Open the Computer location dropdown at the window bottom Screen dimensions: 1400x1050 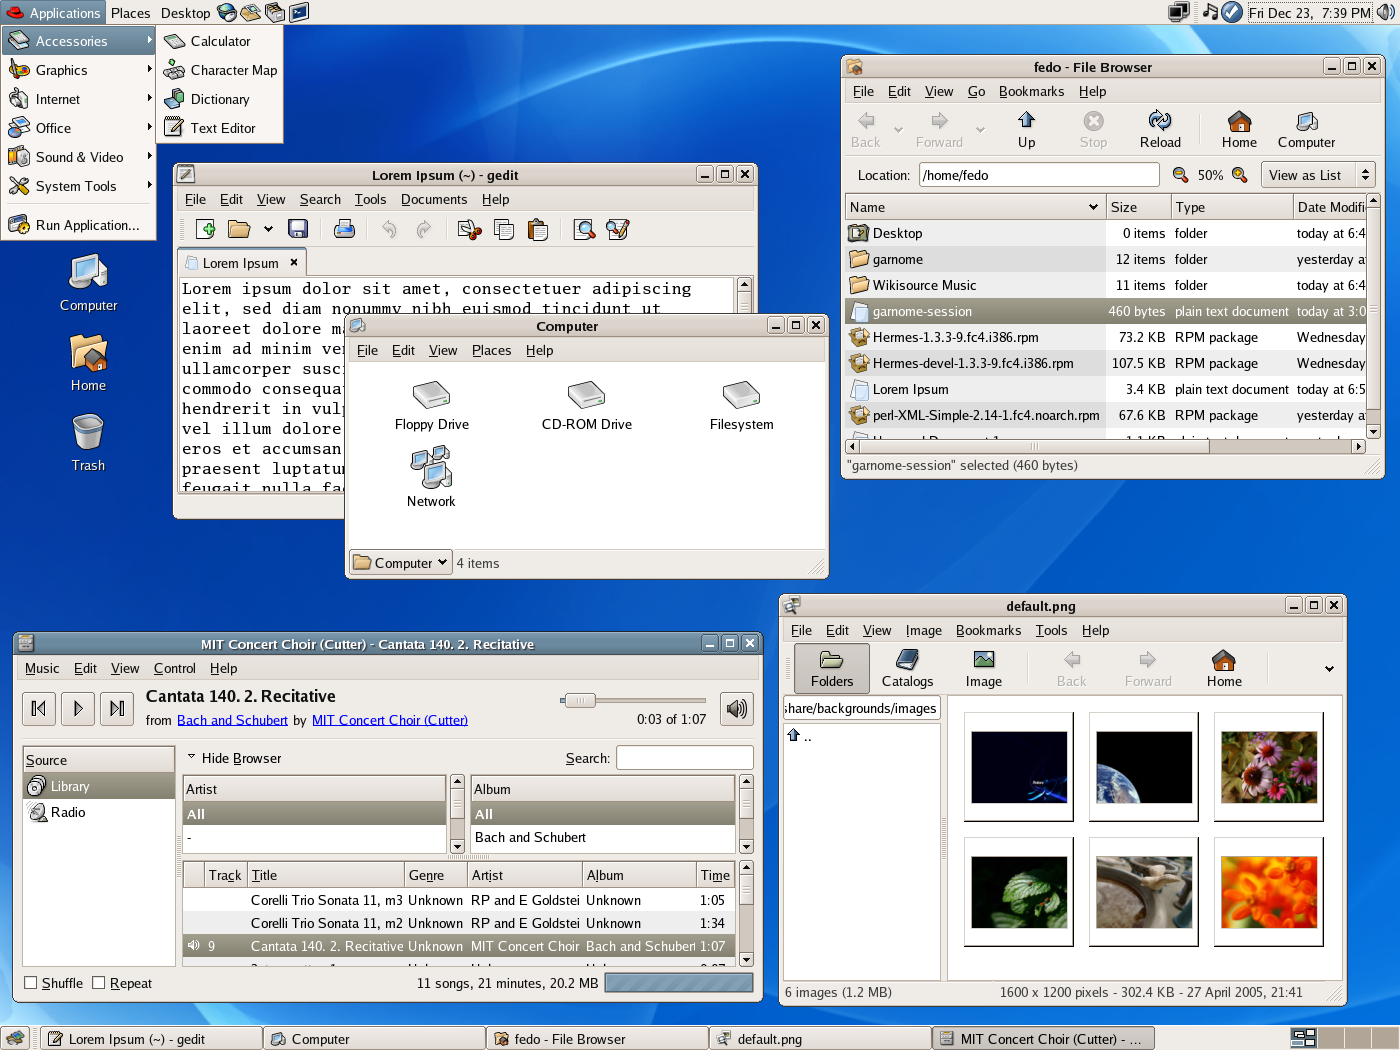tap(400, 562)
